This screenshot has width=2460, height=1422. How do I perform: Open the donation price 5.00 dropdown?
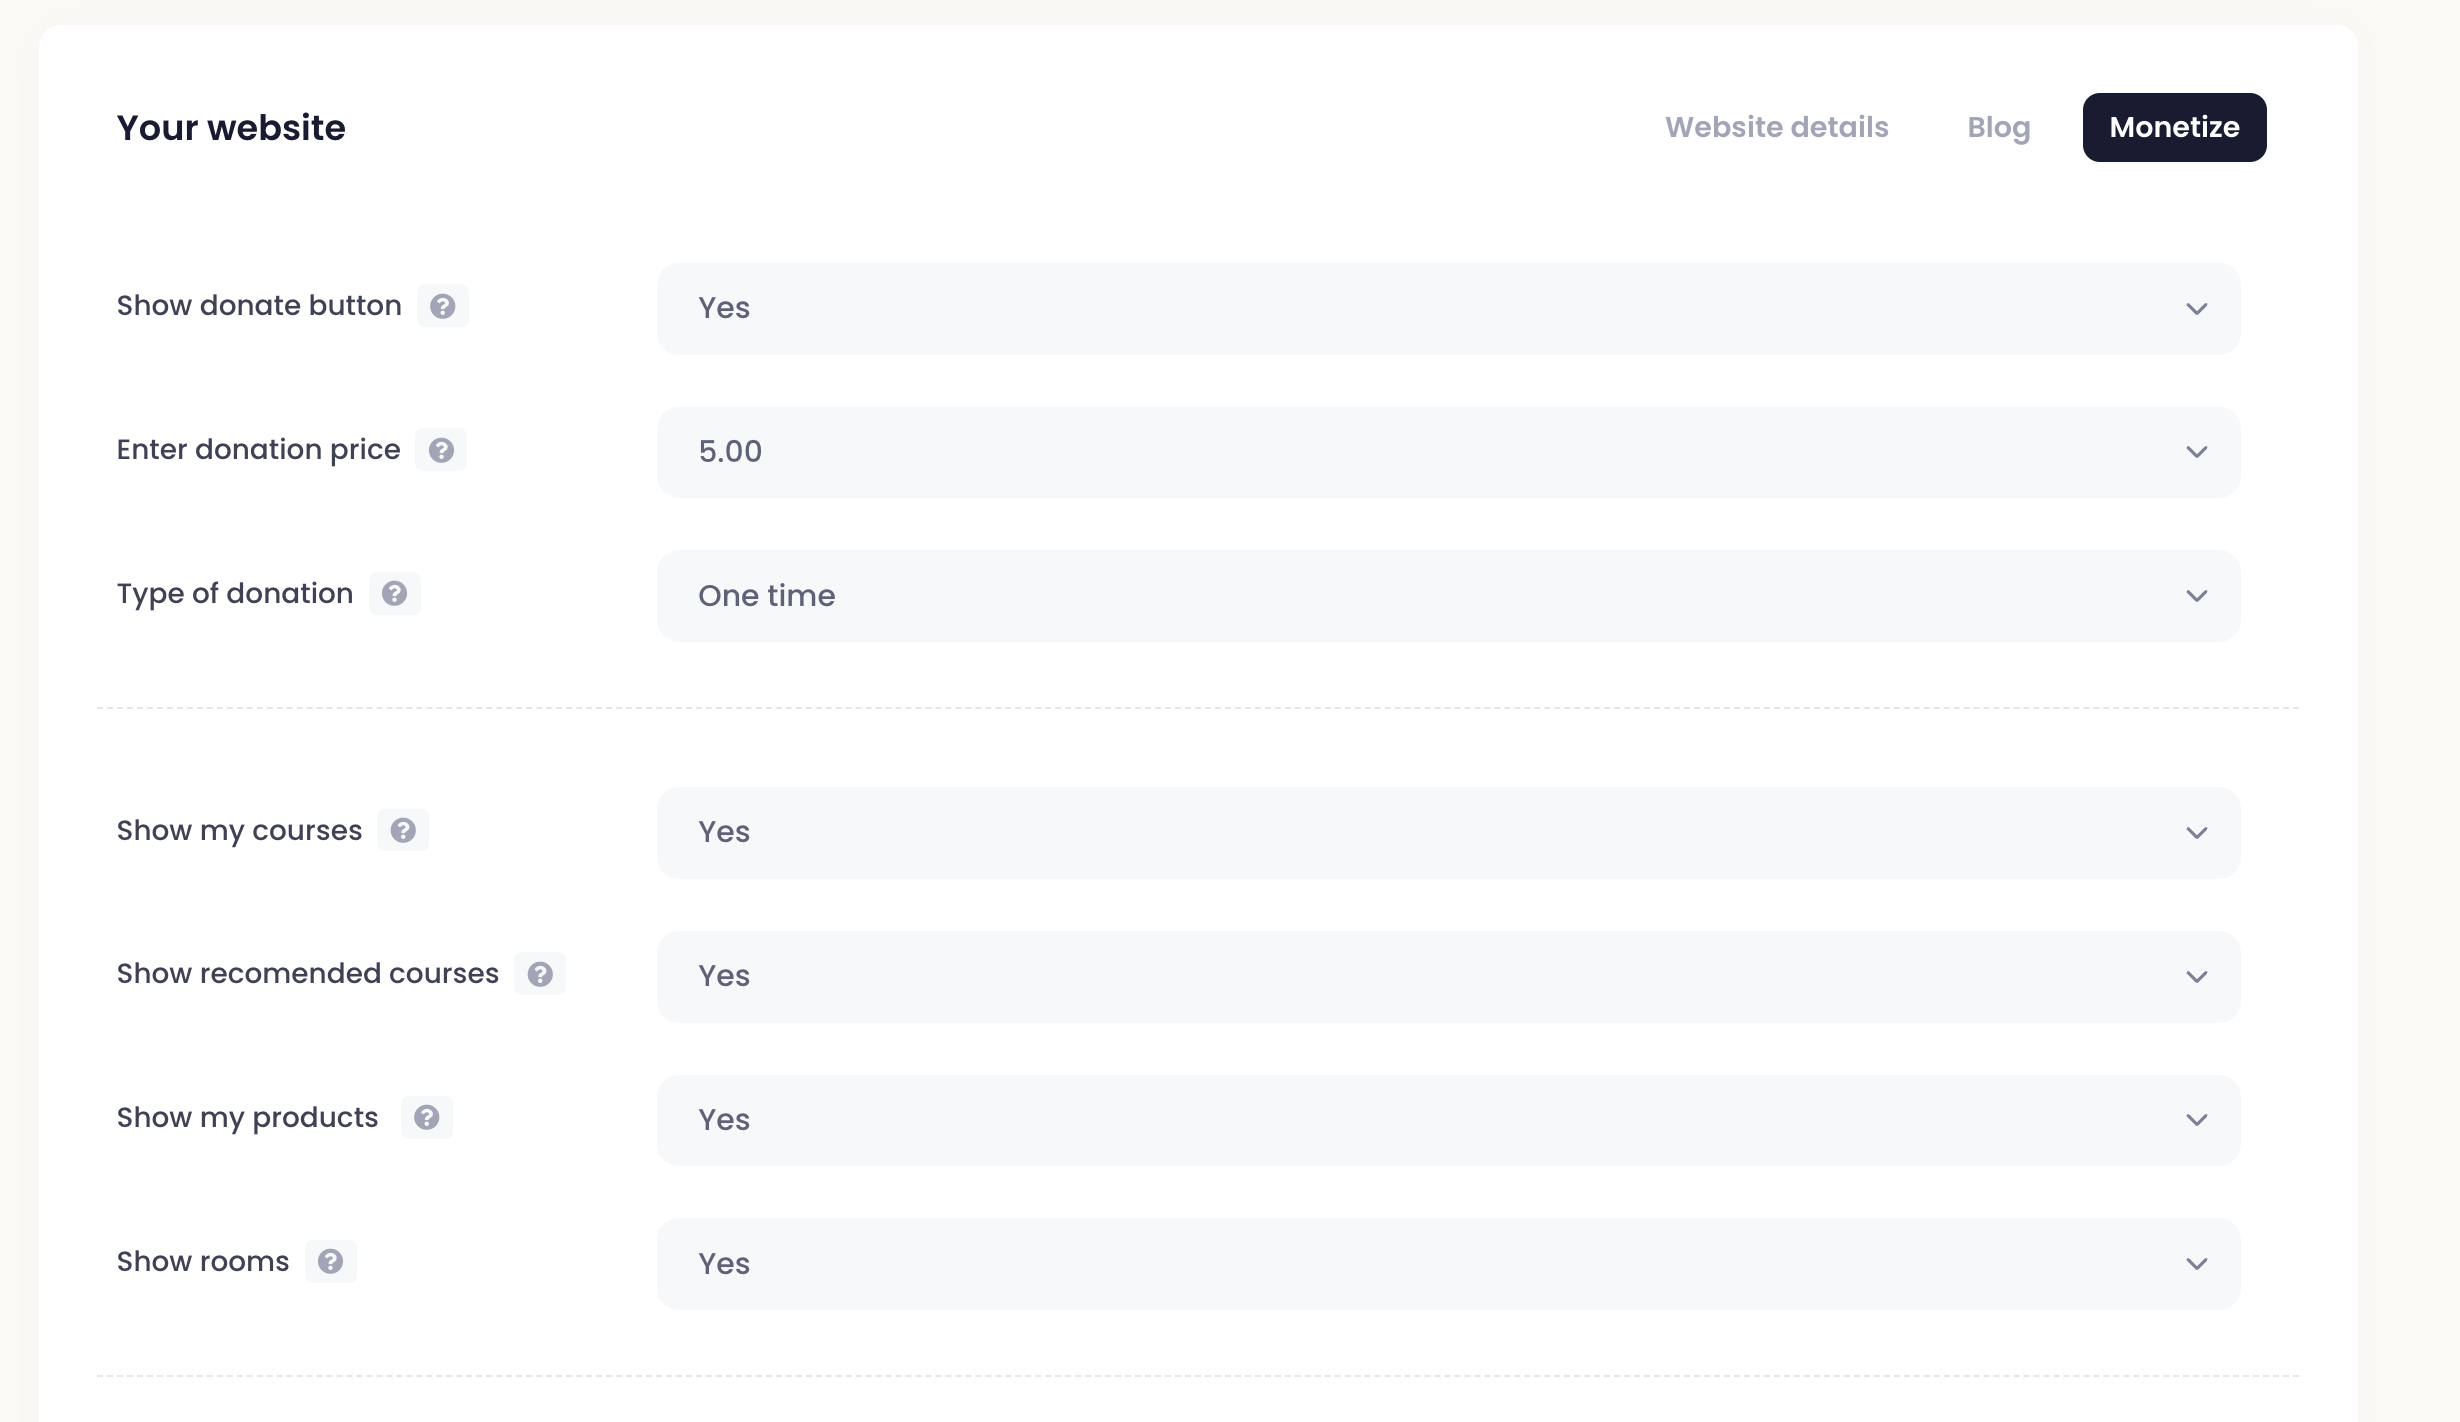[1447, 452]
